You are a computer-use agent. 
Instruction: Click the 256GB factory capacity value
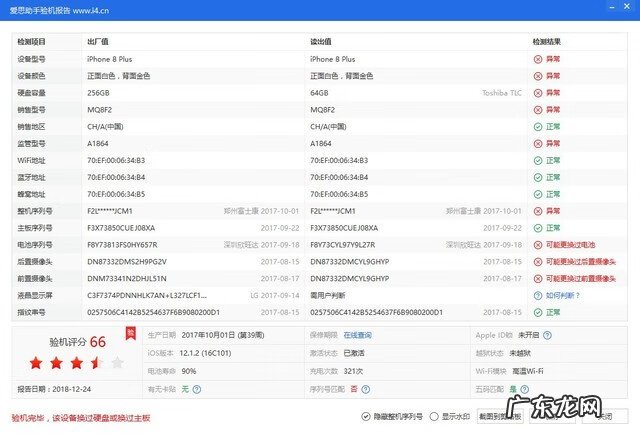tap(98, 93)
